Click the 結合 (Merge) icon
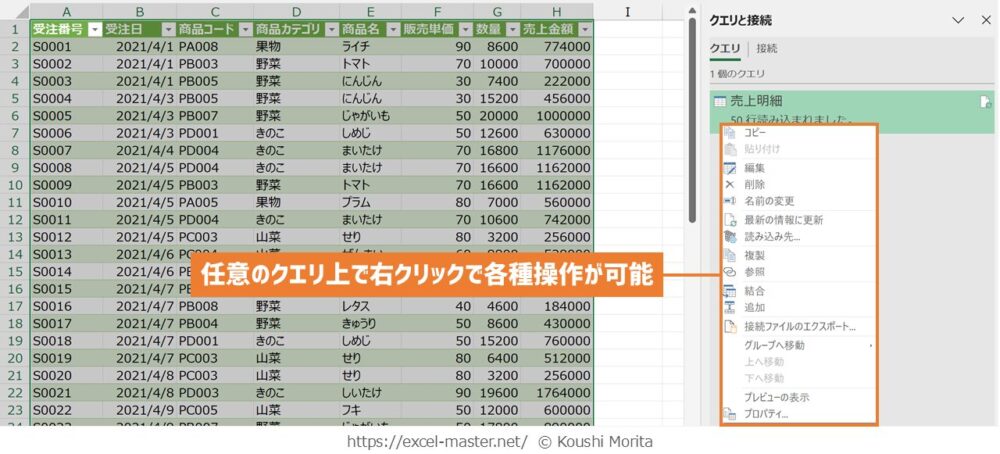Image resolution: width=1000 pixels, height=454 pixels. tap(730, 291)
